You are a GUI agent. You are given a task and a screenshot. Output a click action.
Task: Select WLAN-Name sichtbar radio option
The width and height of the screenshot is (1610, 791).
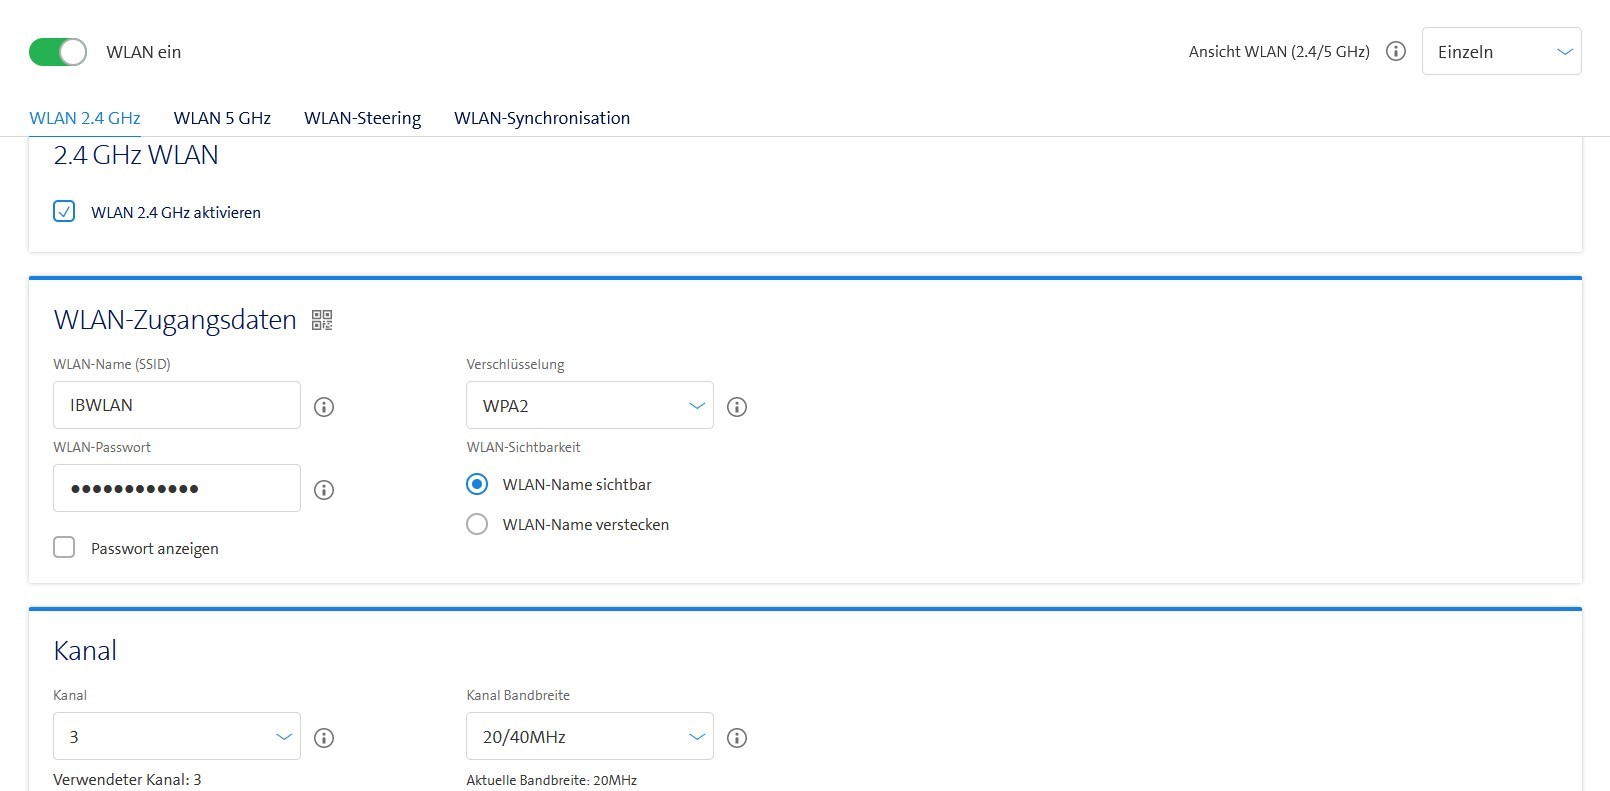[x=477, y=484]
